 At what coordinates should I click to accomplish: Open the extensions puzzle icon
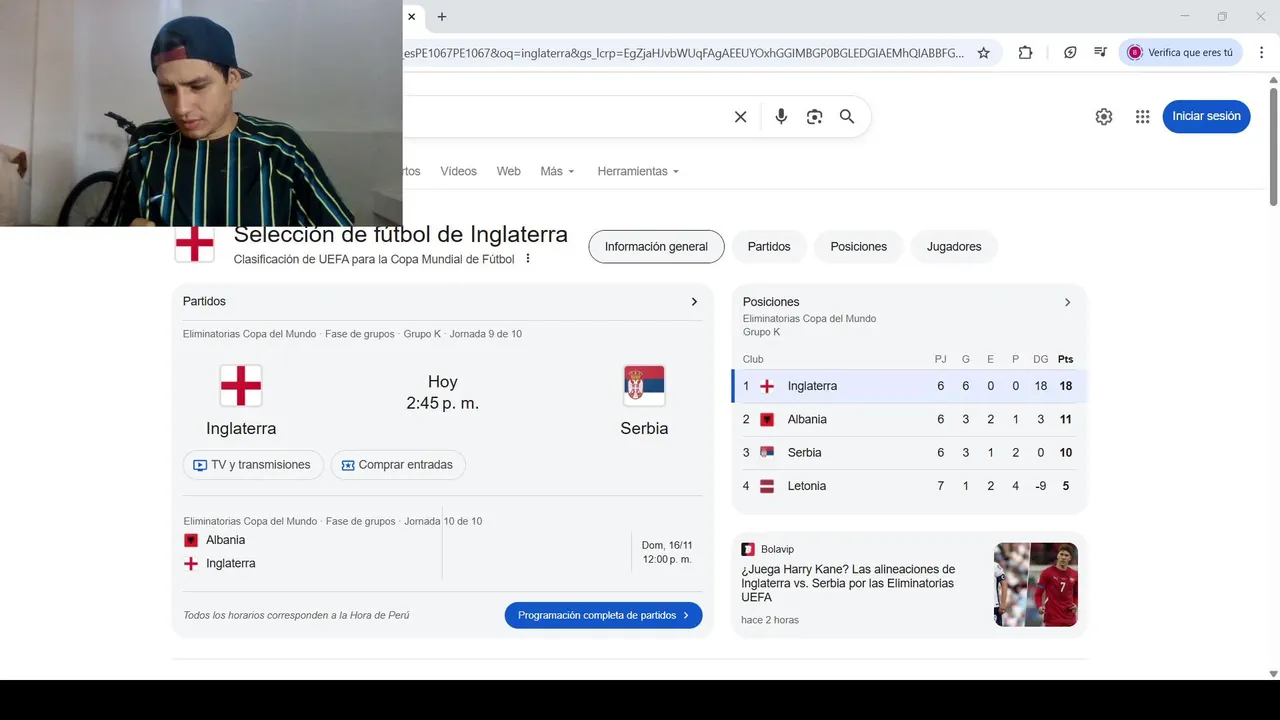(x=1025, y=53)
